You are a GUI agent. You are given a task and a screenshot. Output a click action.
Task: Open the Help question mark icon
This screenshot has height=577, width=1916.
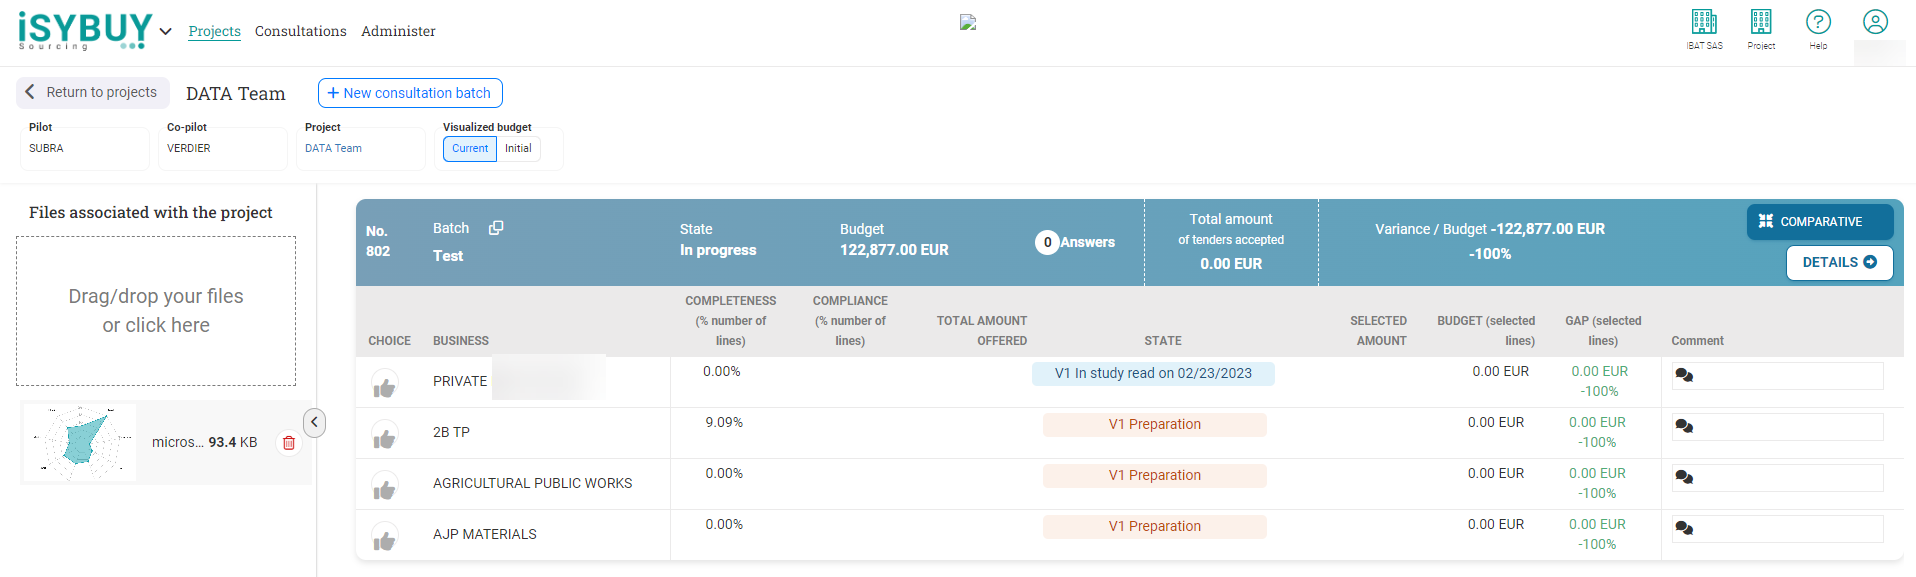[x=1818, y=22]
